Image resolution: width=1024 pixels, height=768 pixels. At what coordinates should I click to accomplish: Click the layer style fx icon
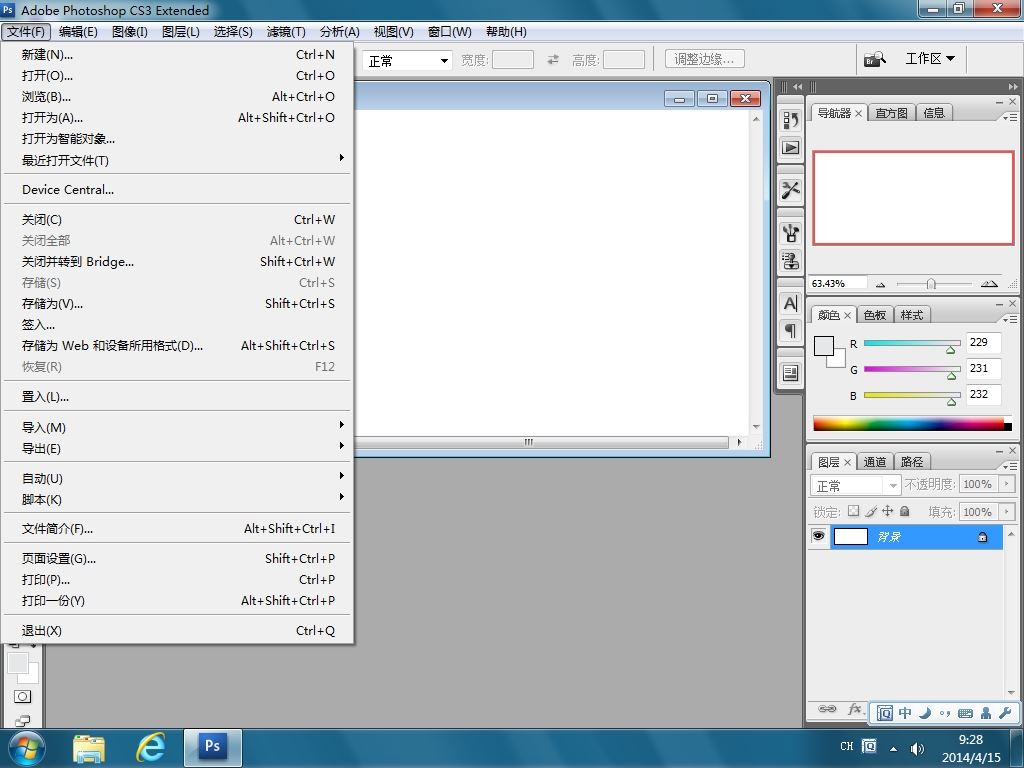click(x=855, y=709)
